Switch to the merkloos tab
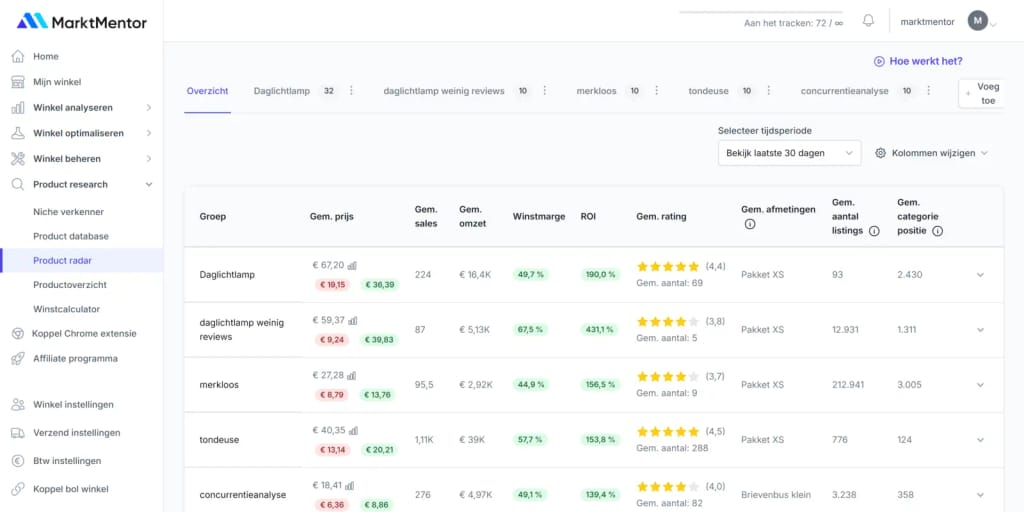Viewport: 1024px width, 512px height. point(596,91)
